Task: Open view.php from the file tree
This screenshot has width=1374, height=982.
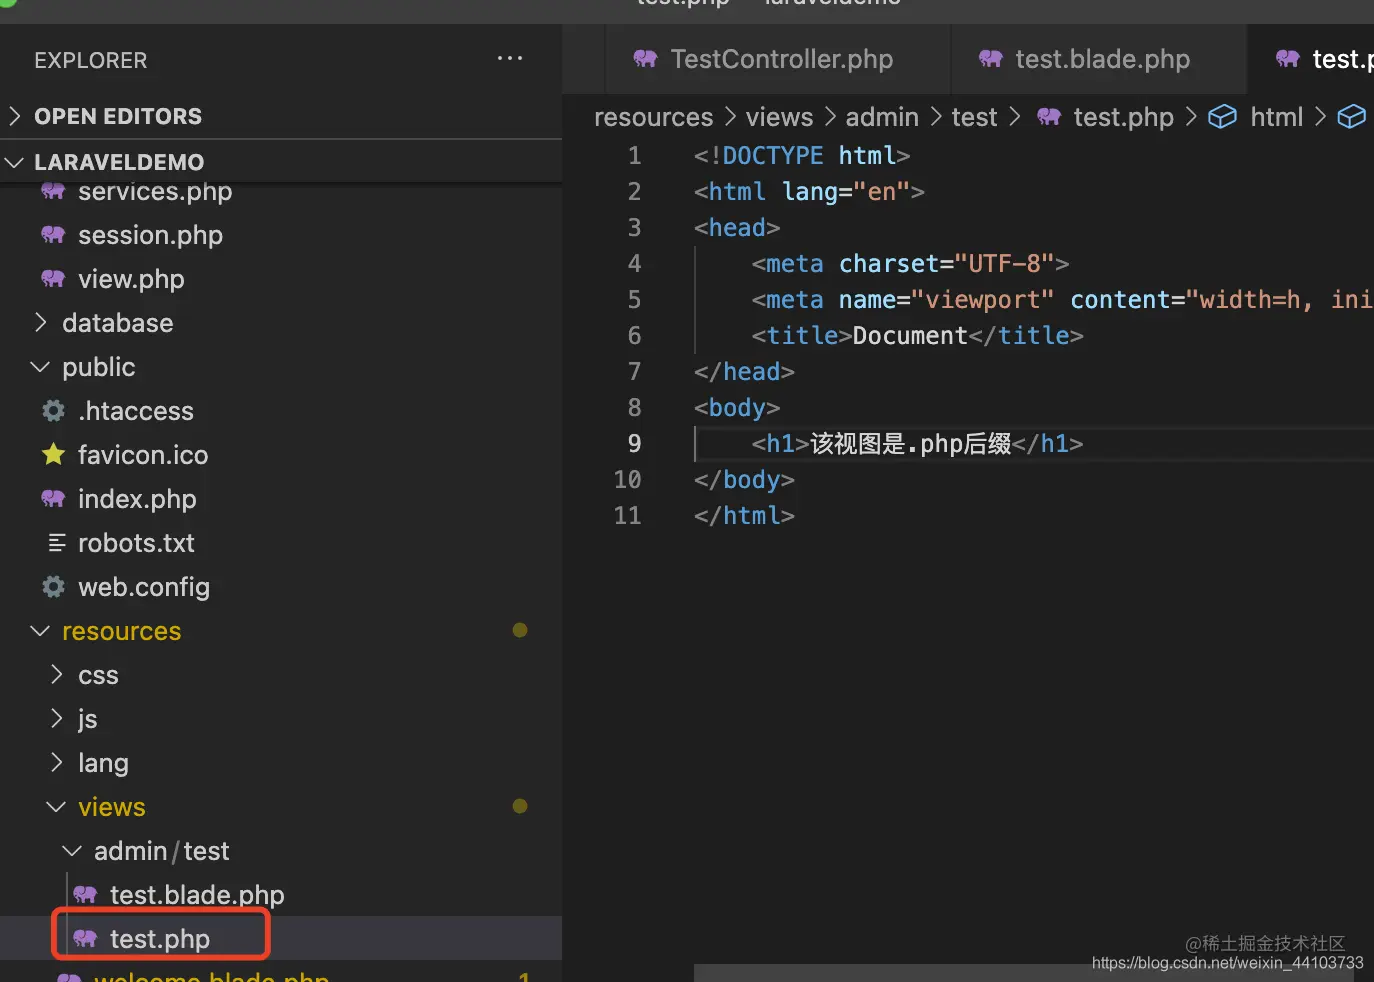Action: pyautogui.click(x=131, y=279)
